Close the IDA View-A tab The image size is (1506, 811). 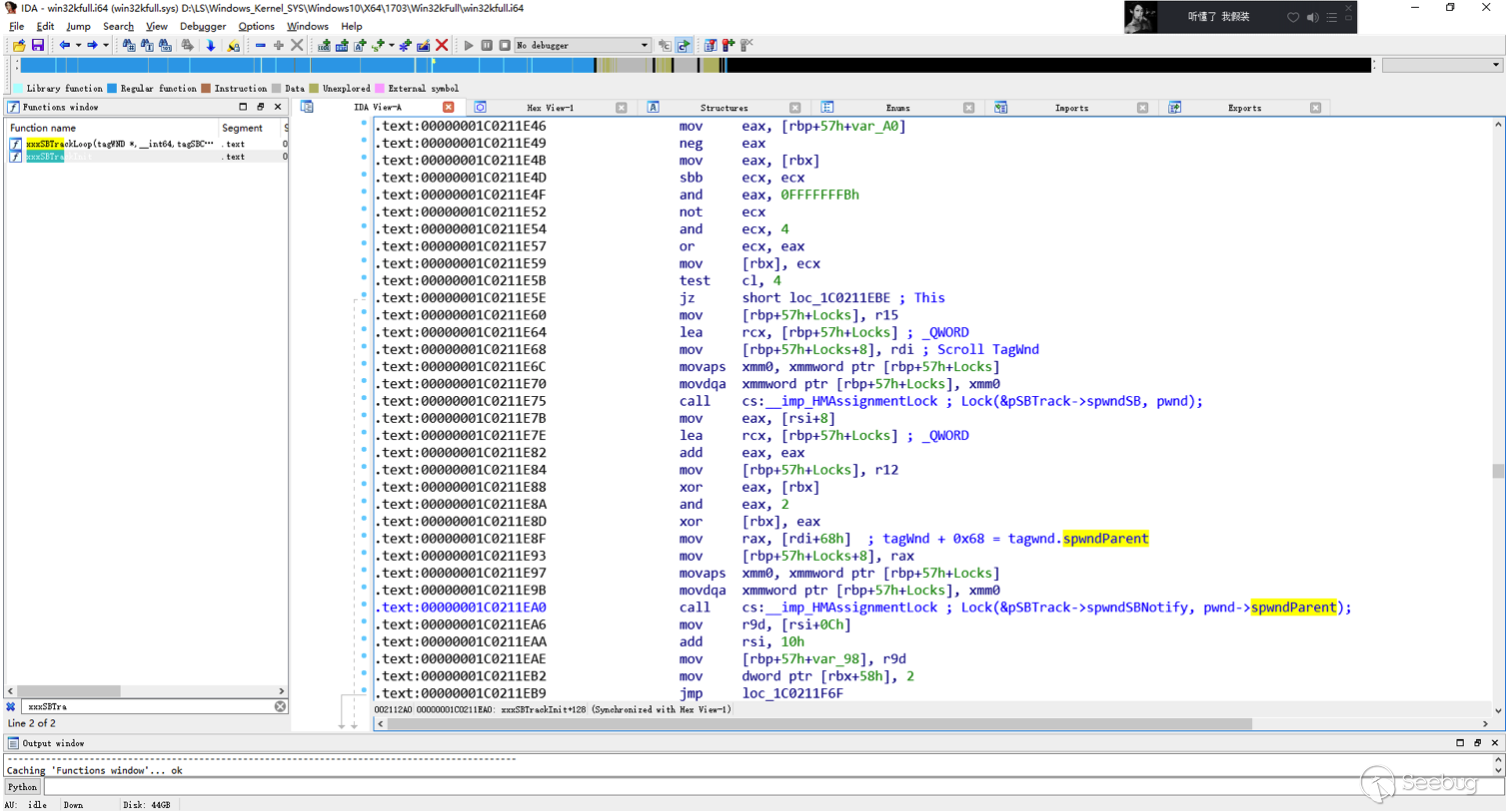(x=448, y=107)
